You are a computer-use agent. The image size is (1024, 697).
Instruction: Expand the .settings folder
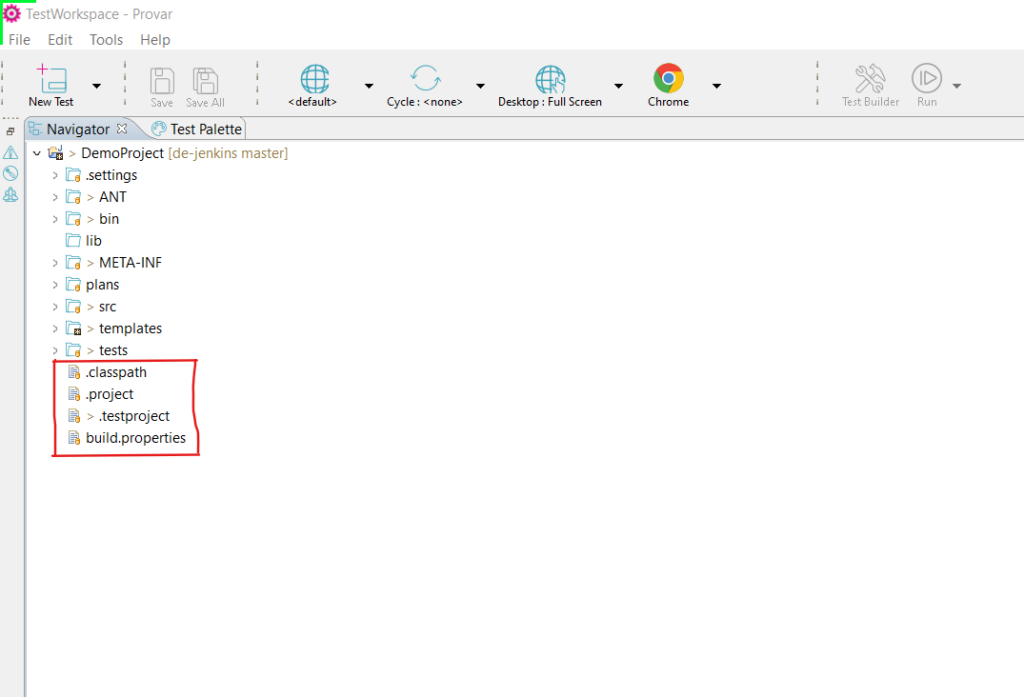(x=55, y=176)
